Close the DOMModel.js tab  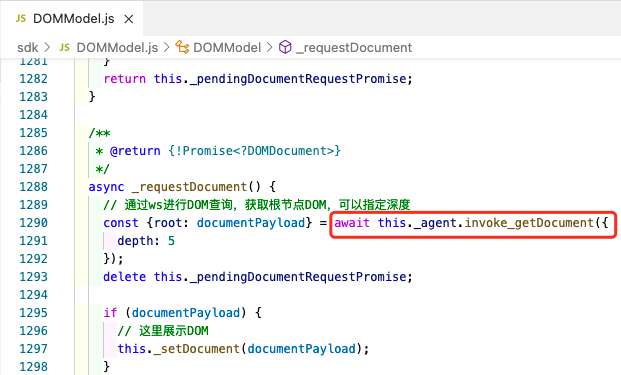pyautogui.click(x=129, y=19)
